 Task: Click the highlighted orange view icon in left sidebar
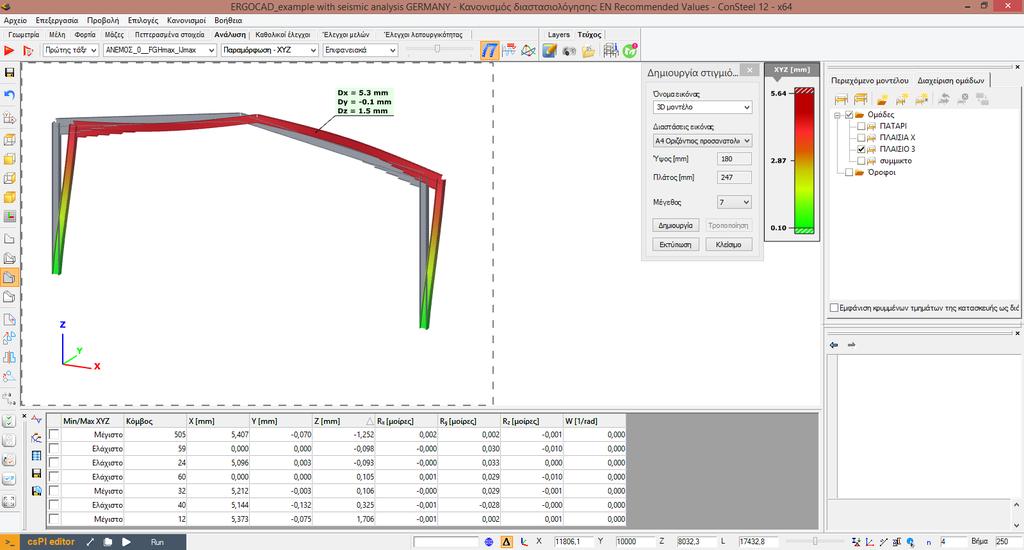click(x=9, y=278)
